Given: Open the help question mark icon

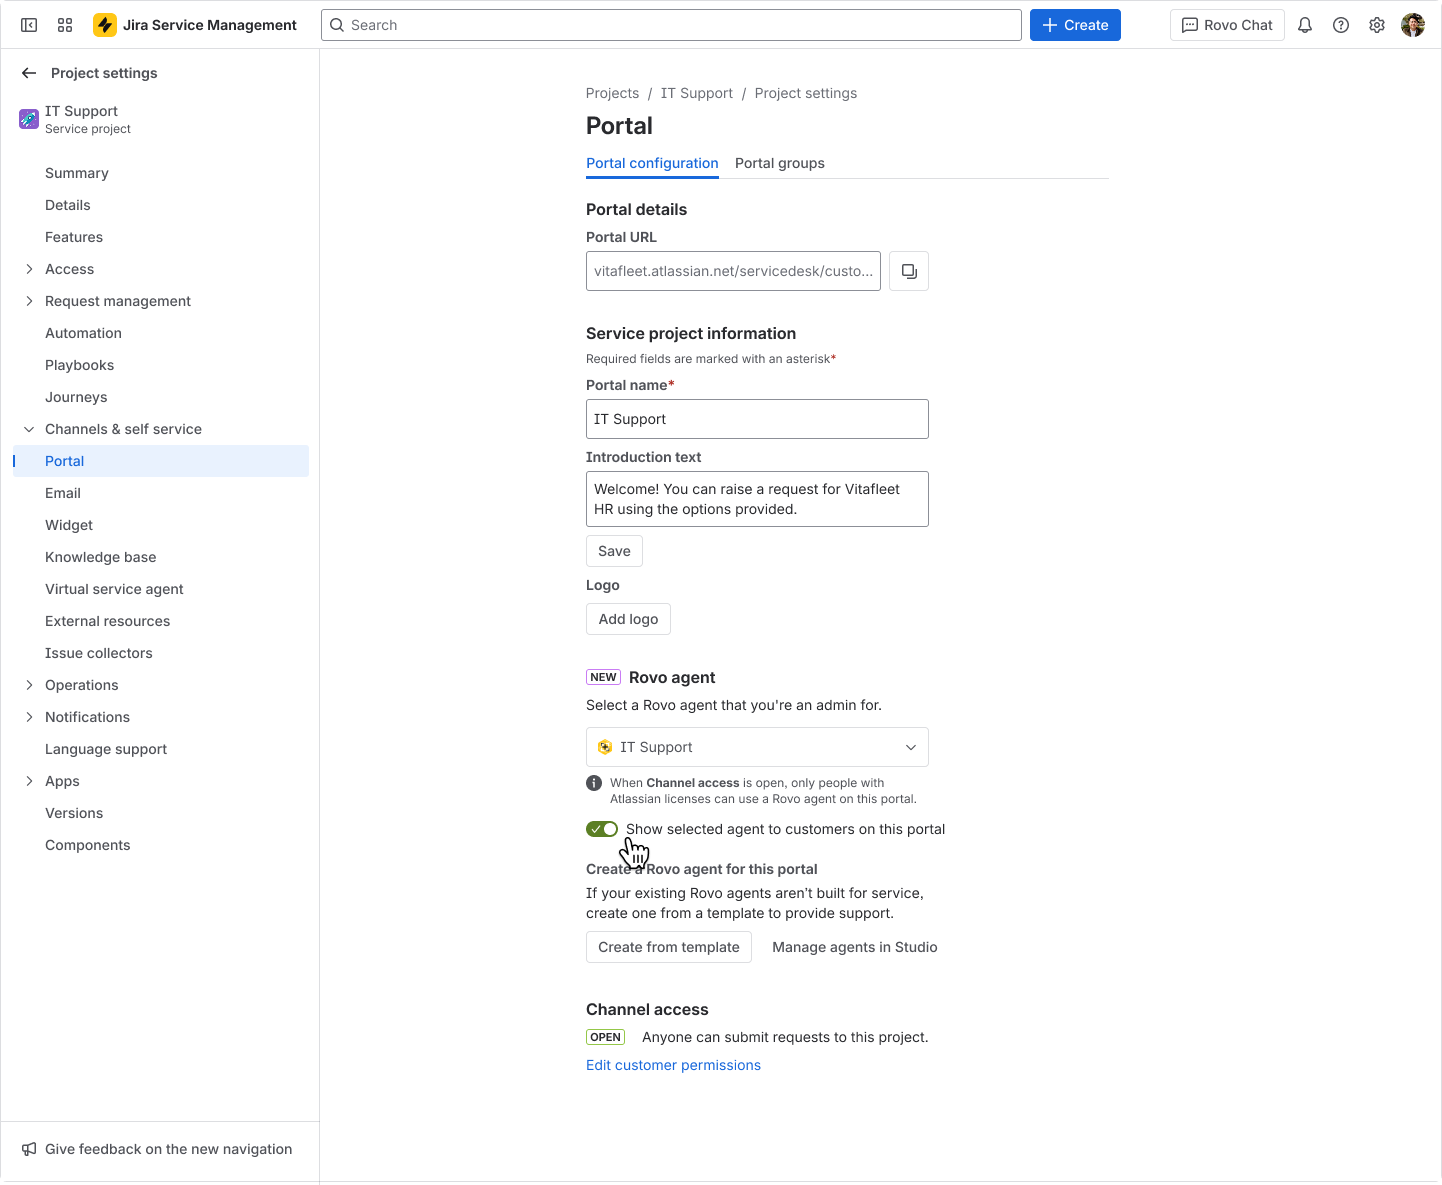Looking at the screenshot, I should pyautogui.click(x=1341, y=25).
